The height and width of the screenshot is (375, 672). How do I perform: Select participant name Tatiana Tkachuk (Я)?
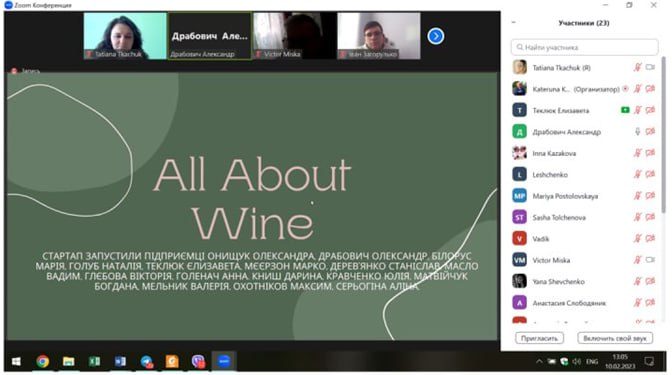point(561,68)
